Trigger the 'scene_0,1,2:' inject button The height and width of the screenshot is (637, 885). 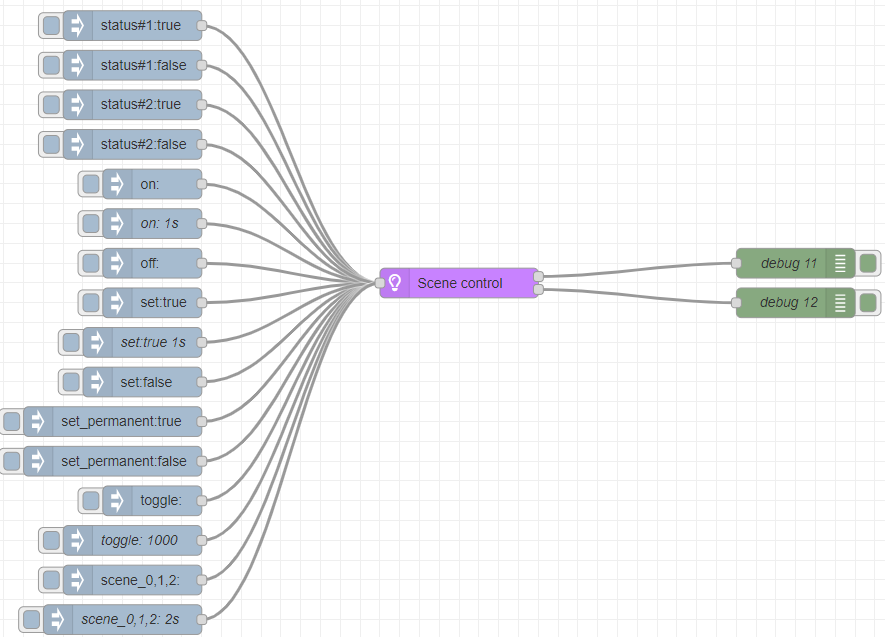[x=51, y=580]
